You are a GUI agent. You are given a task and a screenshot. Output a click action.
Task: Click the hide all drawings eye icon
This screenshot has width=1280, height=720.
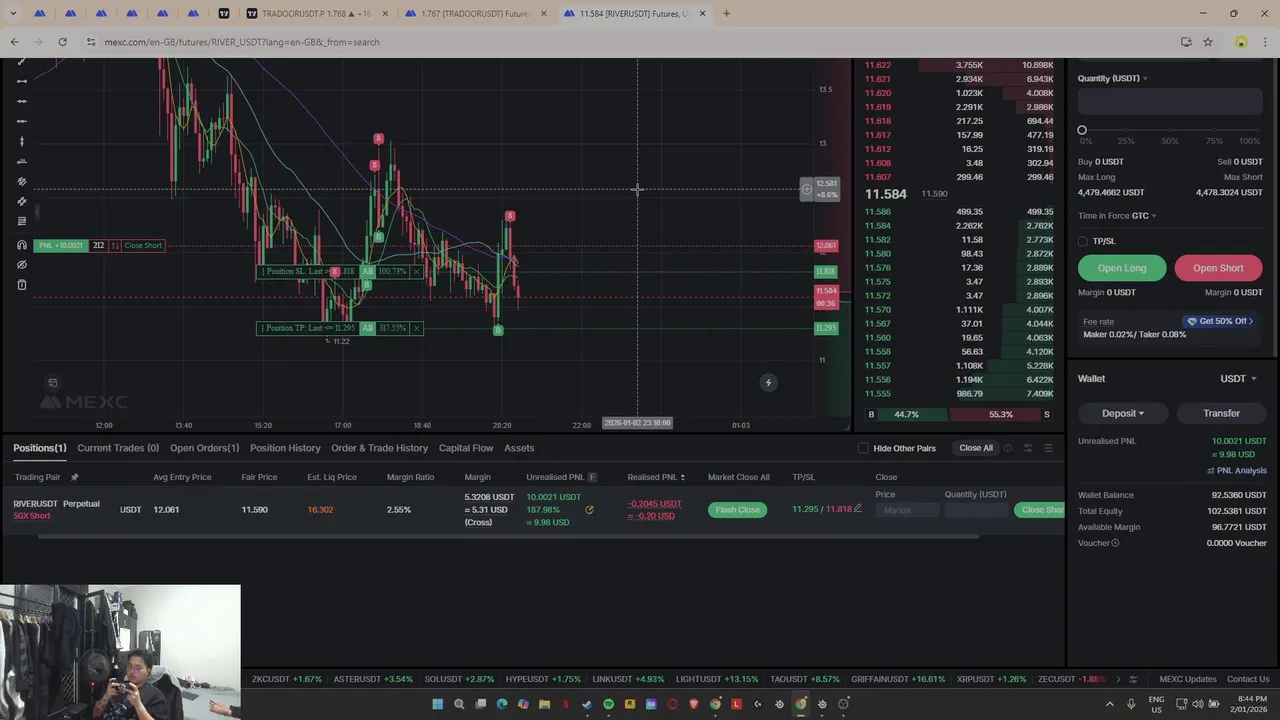point(22,265)
